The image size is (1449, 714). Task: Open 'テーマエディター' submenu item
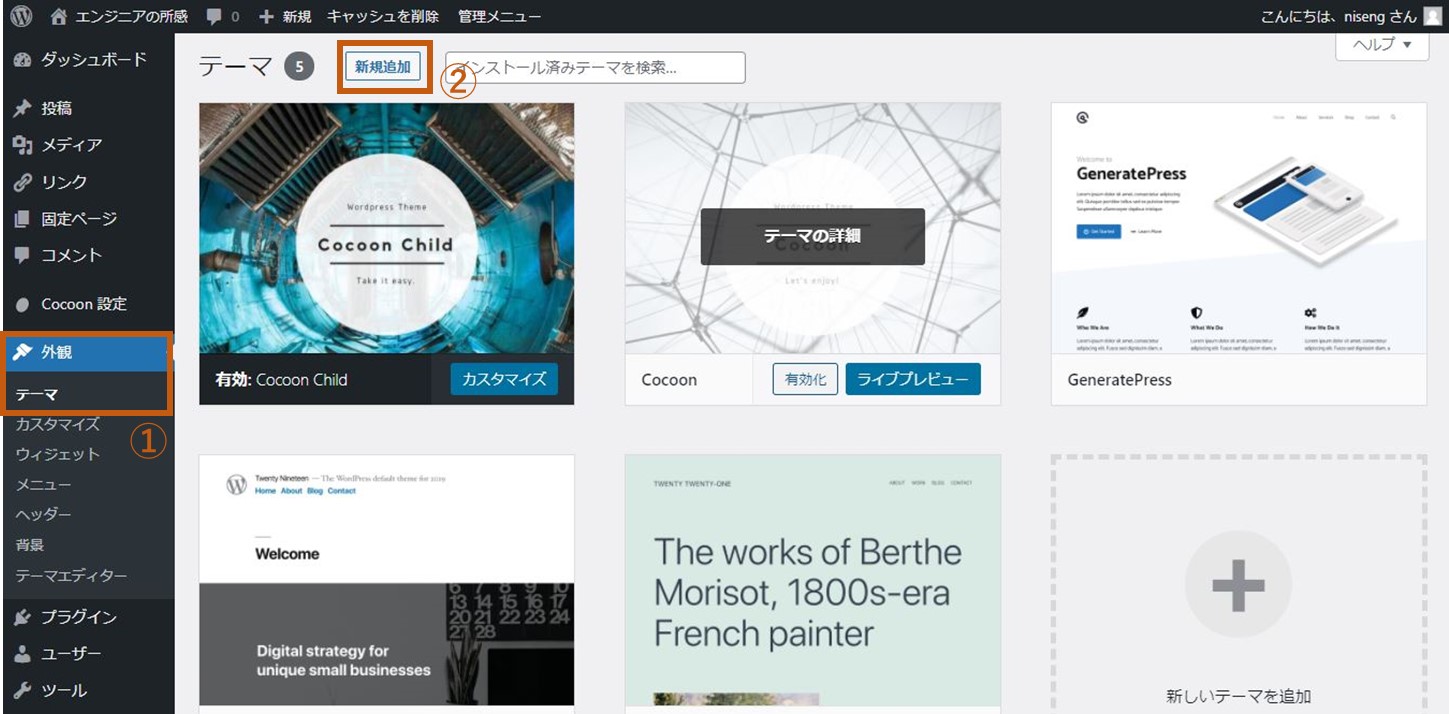[71, 576]
